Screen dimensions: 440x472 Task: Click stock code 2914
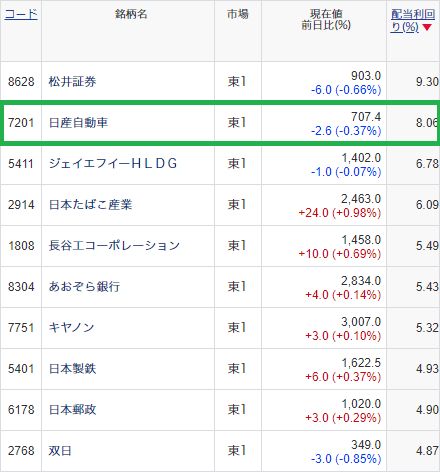click(21, 205)
